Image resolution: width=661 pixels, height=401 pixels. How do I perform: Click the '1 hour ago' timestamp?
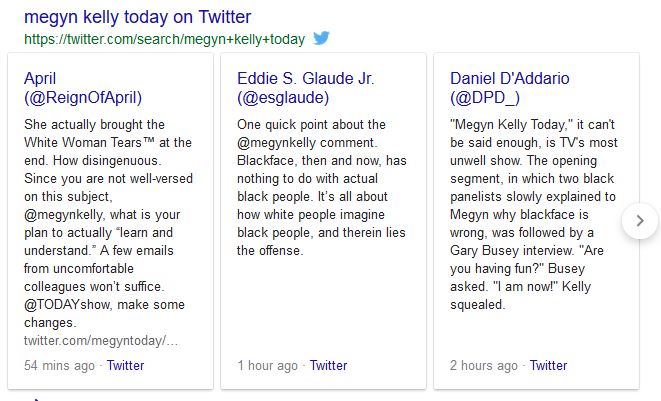coord(267,365)
